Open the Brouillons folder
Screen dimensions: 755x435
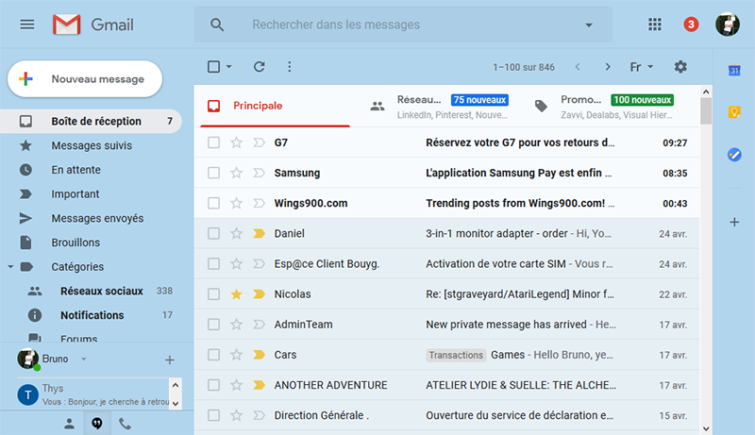point(91,242)
